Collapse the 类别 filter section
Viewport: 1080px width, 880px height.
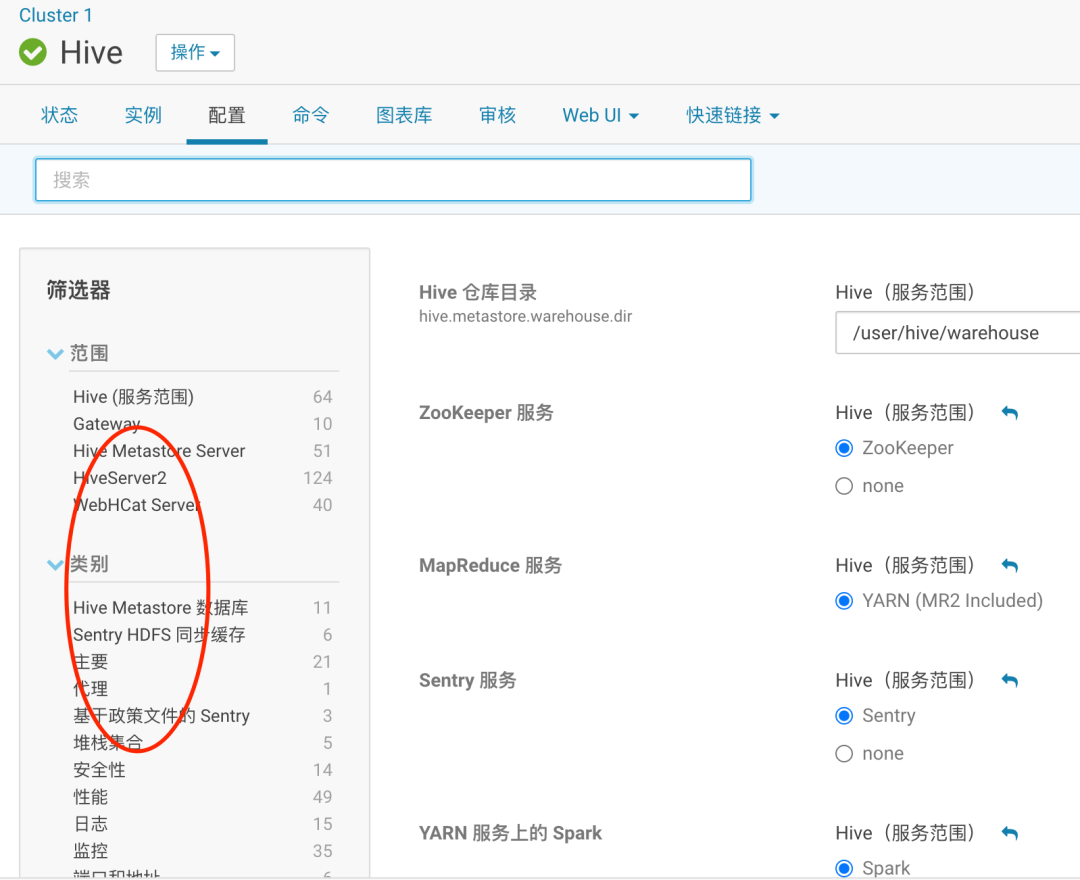(x=55, y=564)
